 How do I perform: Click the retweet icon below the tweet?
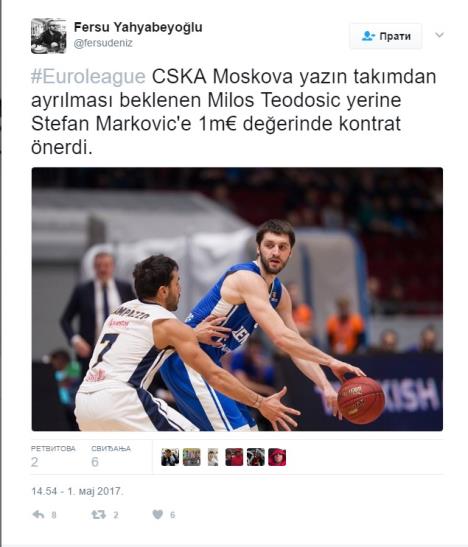(98, 515)
